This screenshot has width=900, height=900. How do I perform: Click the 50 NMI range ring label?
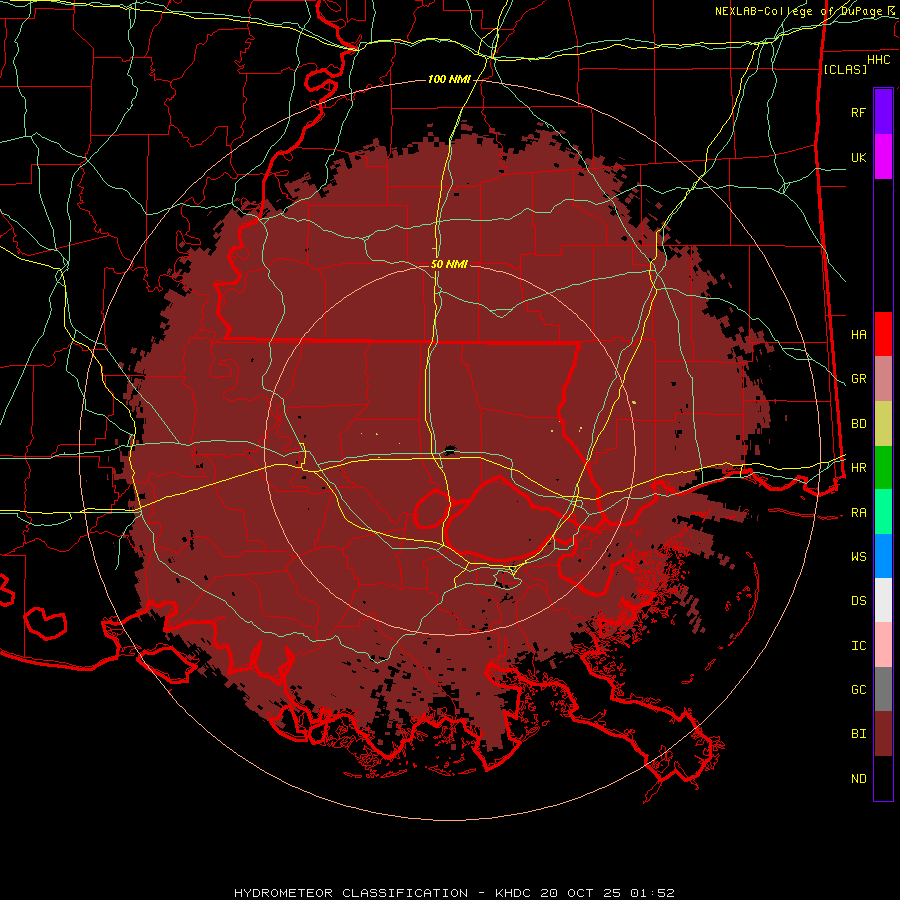pos(449,264)
